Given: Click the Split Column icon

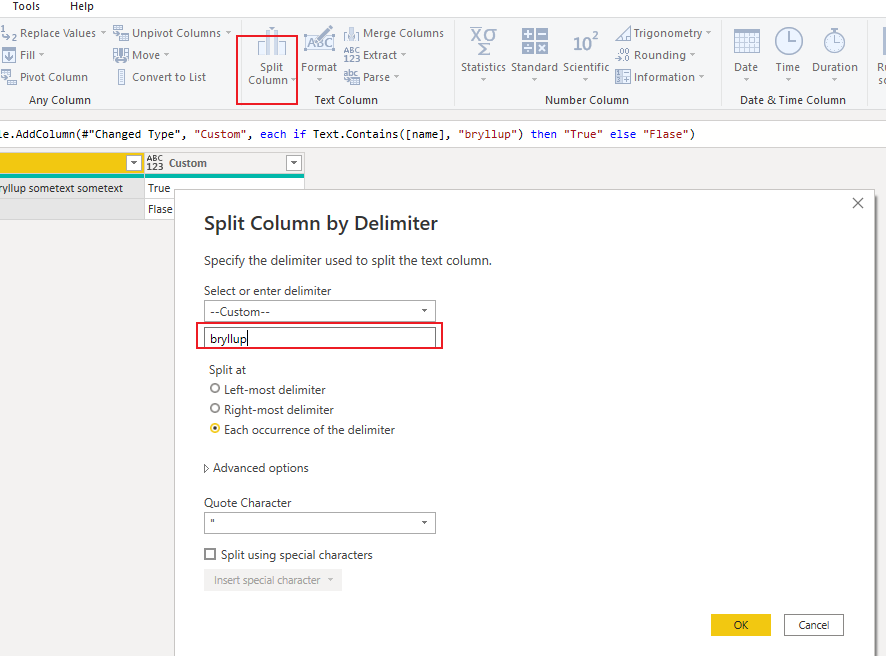Looking at the screenshot, I should click(271, 43).
